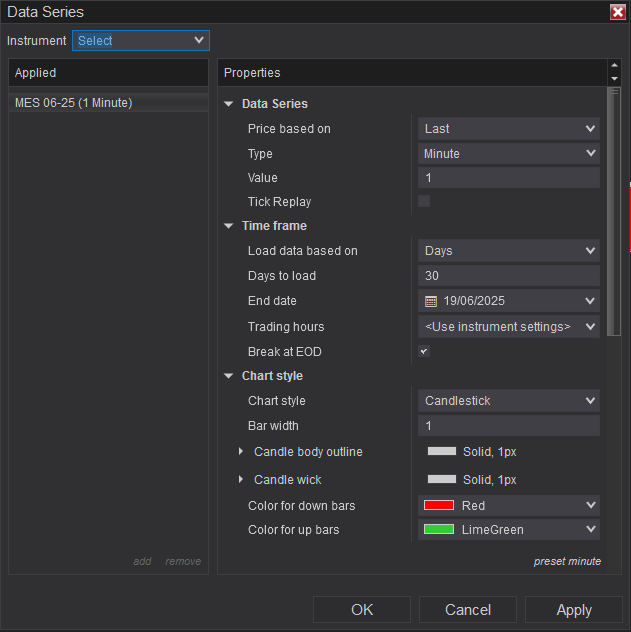Screen dimensions: 631x632
Task: Click the Cancel button
Action: (x=468, y=609)
